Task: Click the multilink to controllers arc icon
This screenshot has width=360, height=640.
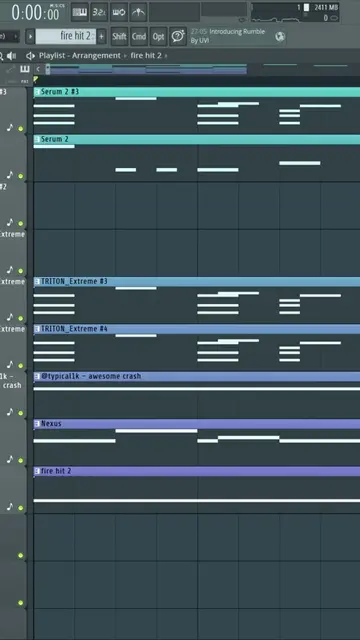Action: 138,12
